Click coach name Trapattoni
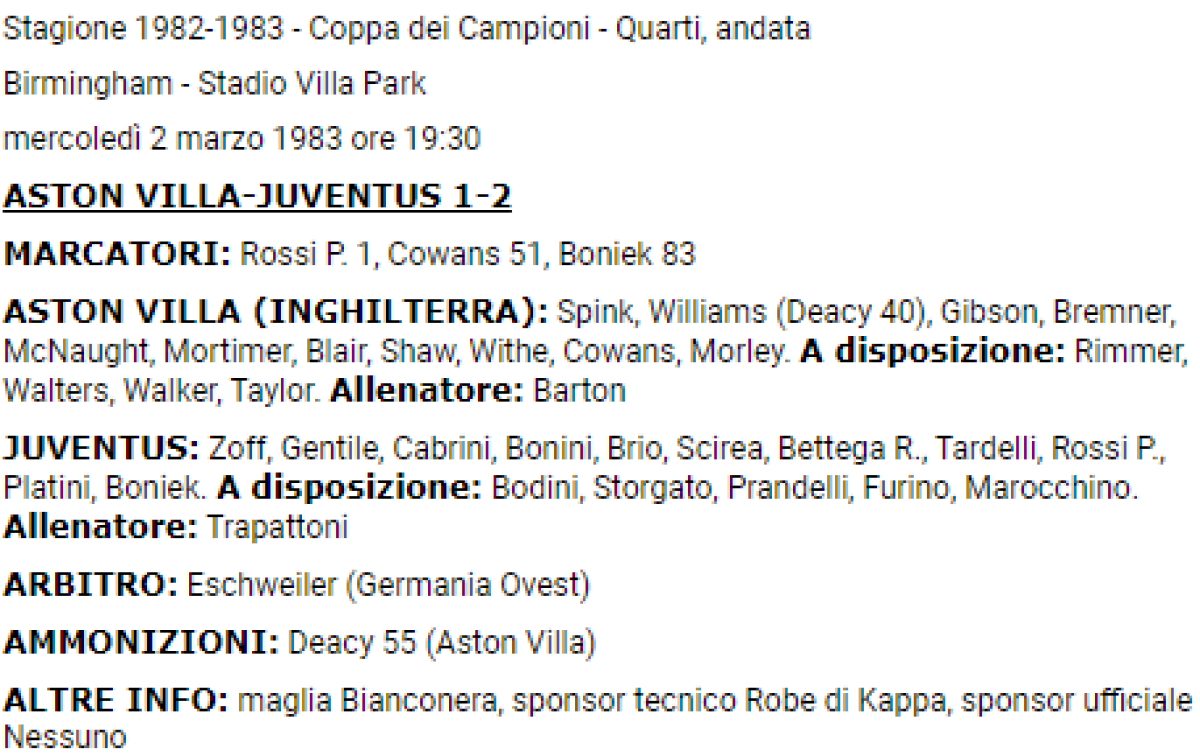This screenshot has height=756, width=1200. [277, 527]
